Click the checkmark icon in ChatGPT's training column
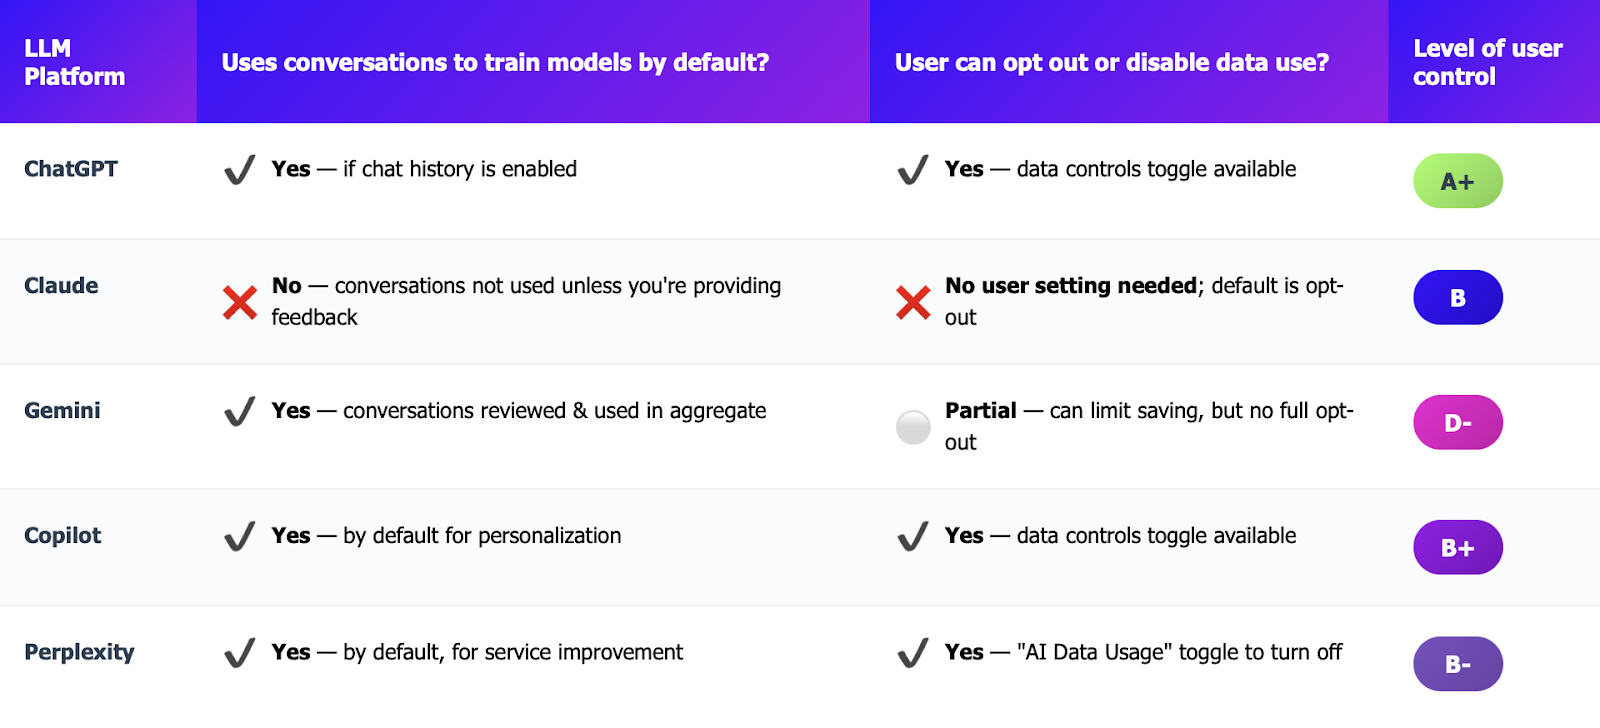1600x728 pixels. pyautogui.click(x=240, y=170)
